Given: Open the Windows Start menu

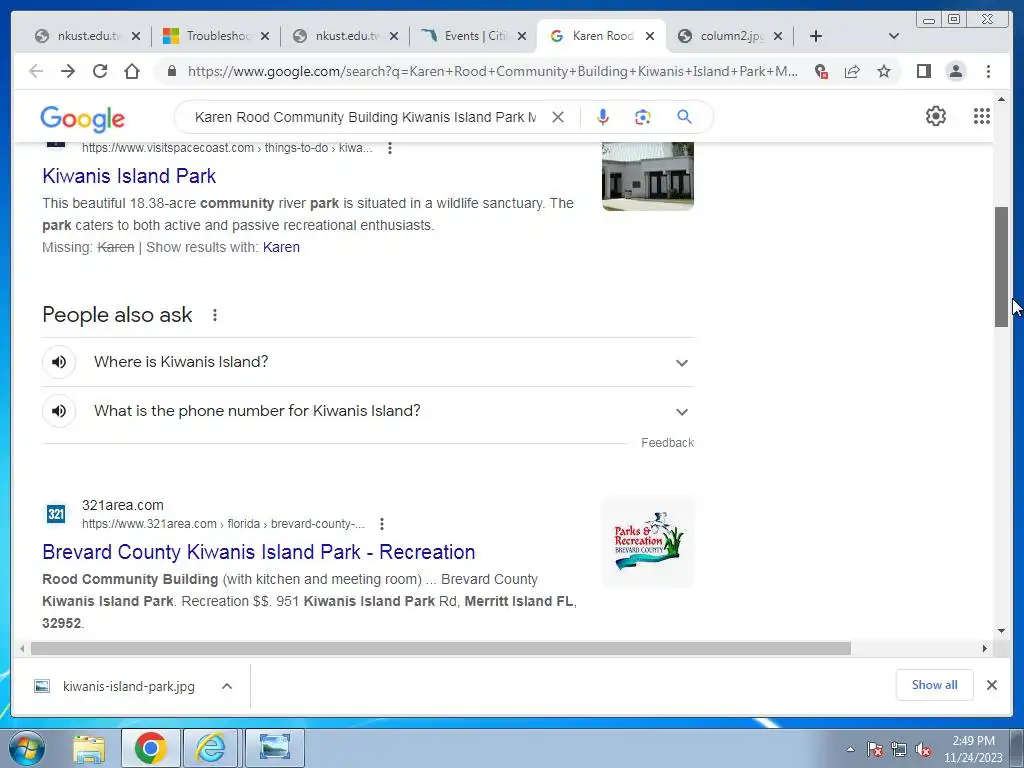Looking at the screenshot, I should (x=27, y=748).
